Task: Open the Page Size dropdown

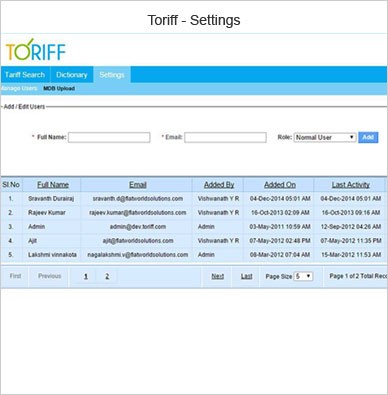Action: click(x=303, y=276)
